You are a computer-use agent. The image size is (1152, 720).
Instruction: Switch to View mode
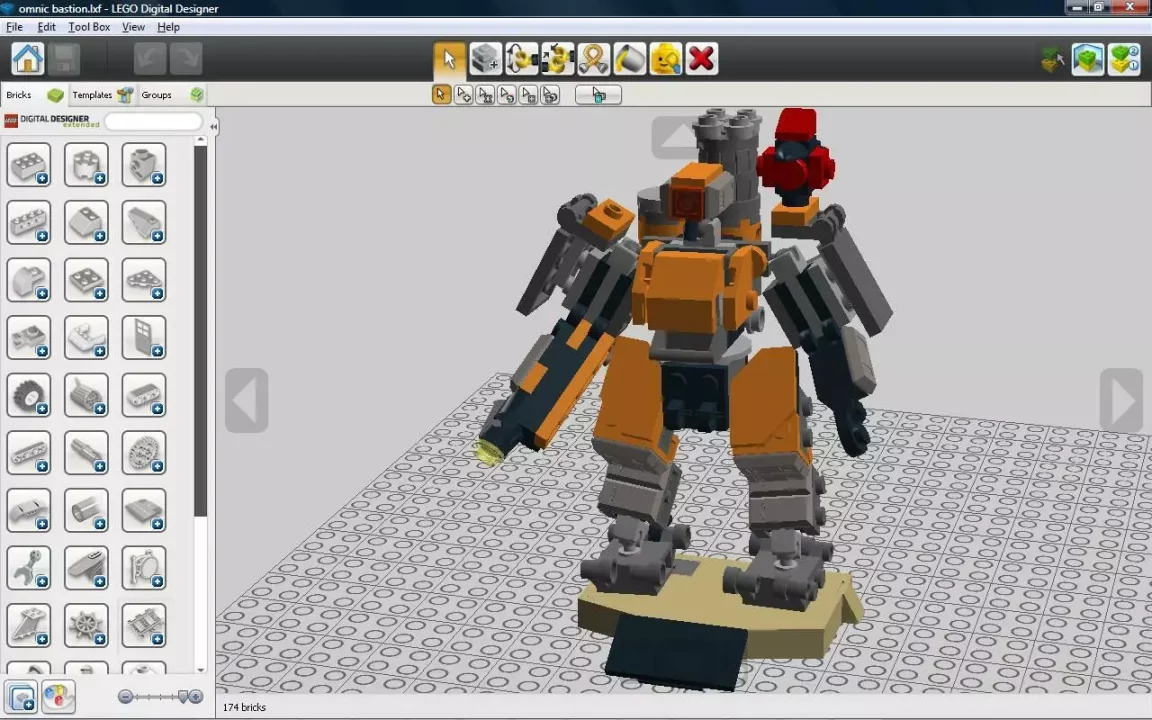[x=1088, y=60]
